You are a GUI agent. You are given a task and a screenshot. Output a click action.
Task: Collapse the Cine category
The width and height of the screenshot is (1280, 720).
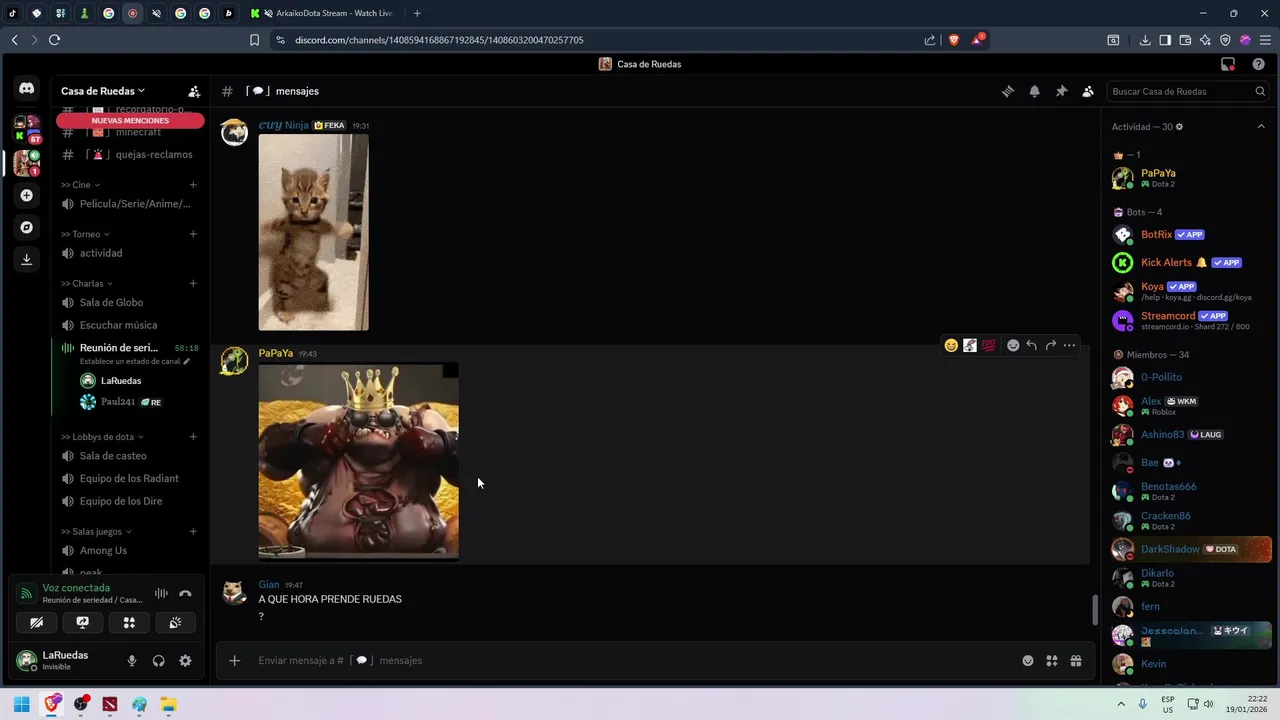coord(80,185)
